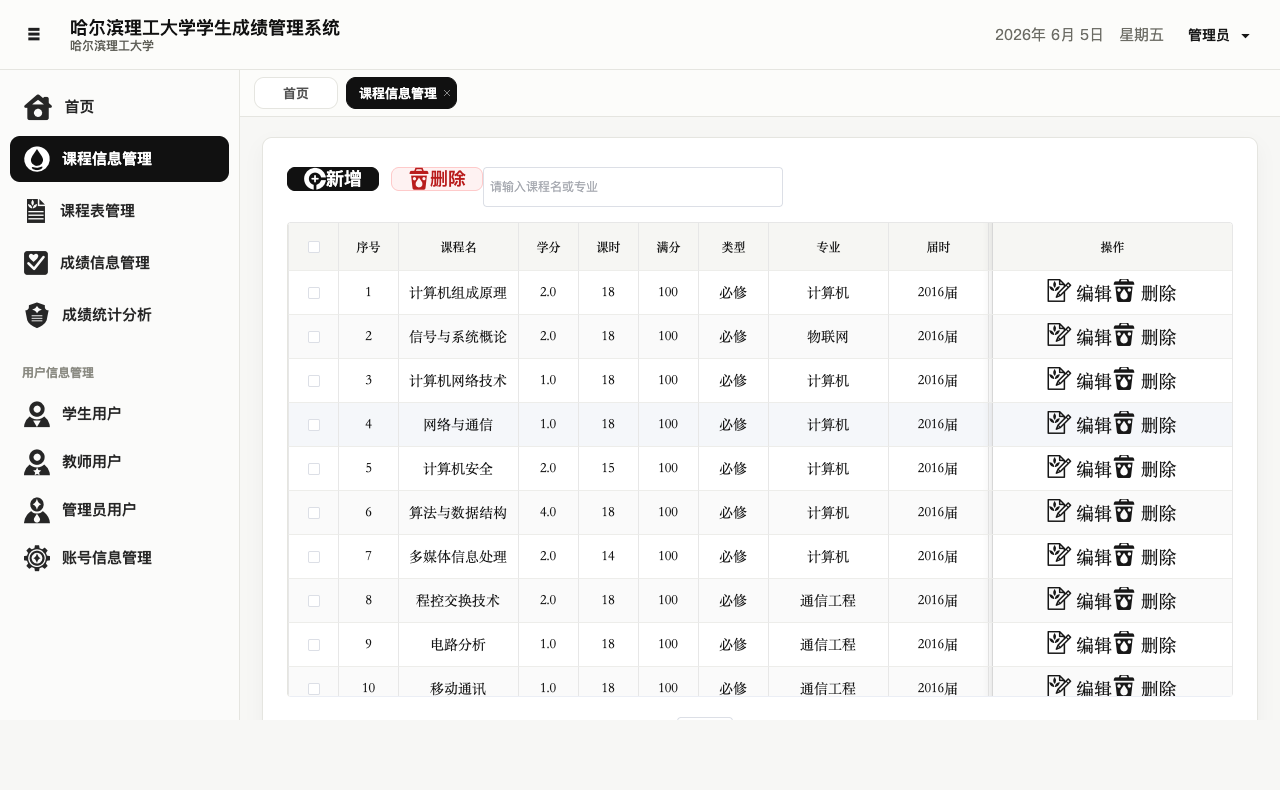Check the box for 多媒体信息处理 row
The width and height of the screenshot is (1280, 790).
click(x=314, y=557)
